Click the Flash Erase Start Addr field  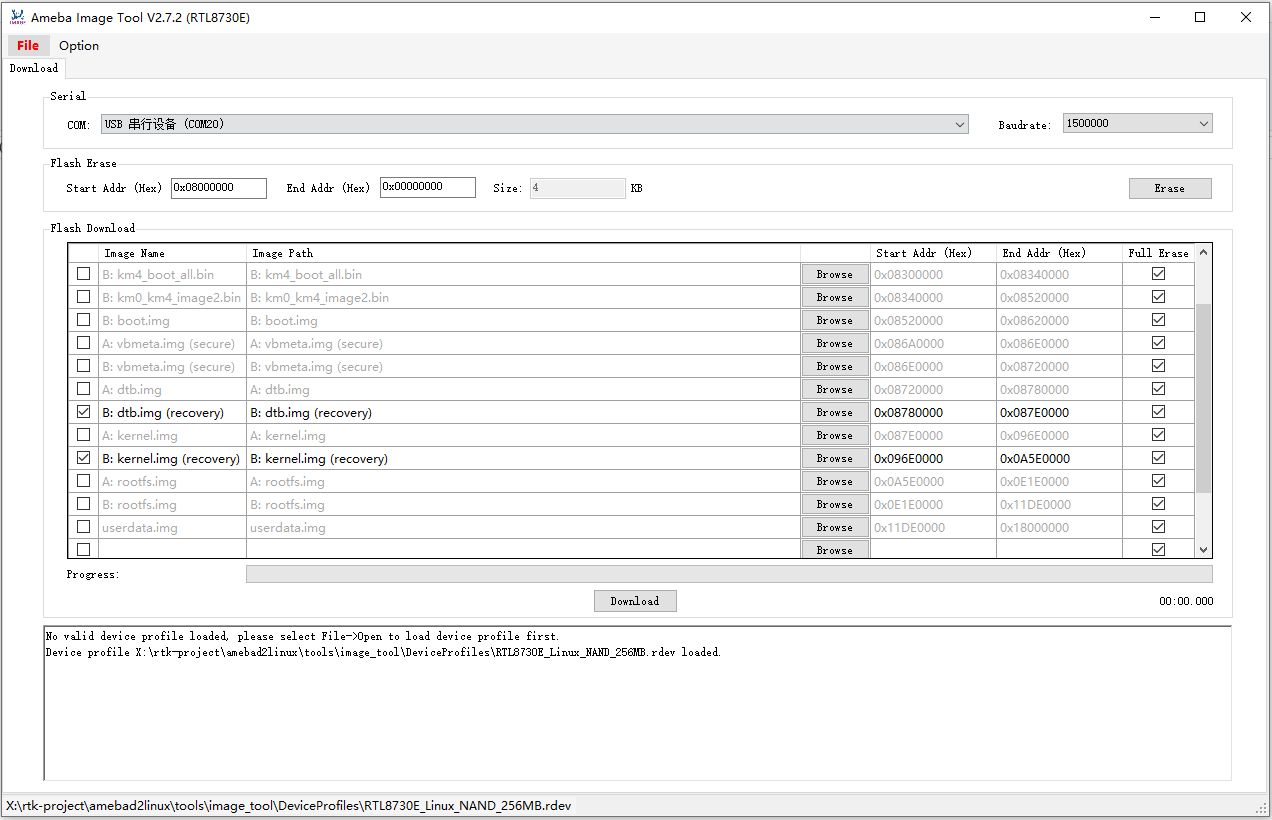click(x=218, y=188)
